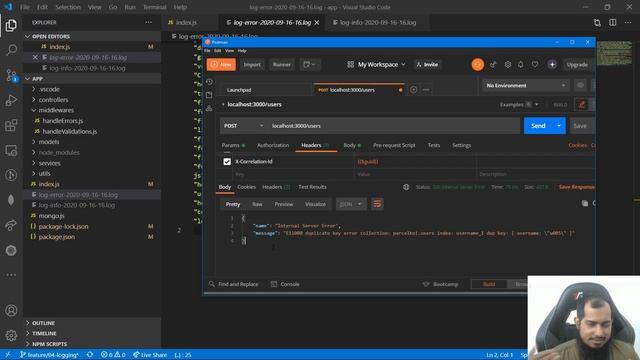Switch to Authorization tab in Postman request
640x360 pixels.
273,145
